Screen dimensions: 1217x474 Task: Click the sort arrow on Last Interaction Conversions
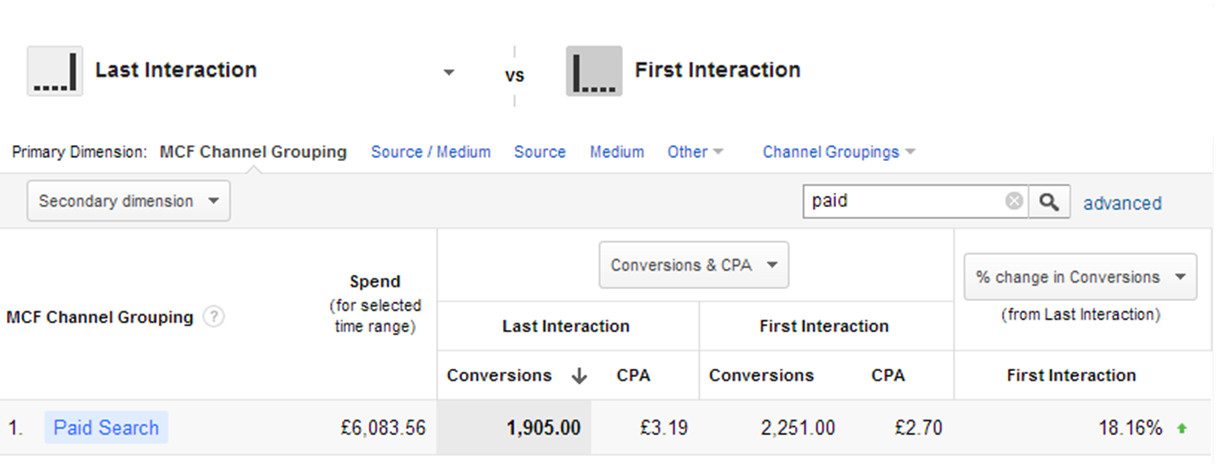pyautogui.click(x=579, y=376)
